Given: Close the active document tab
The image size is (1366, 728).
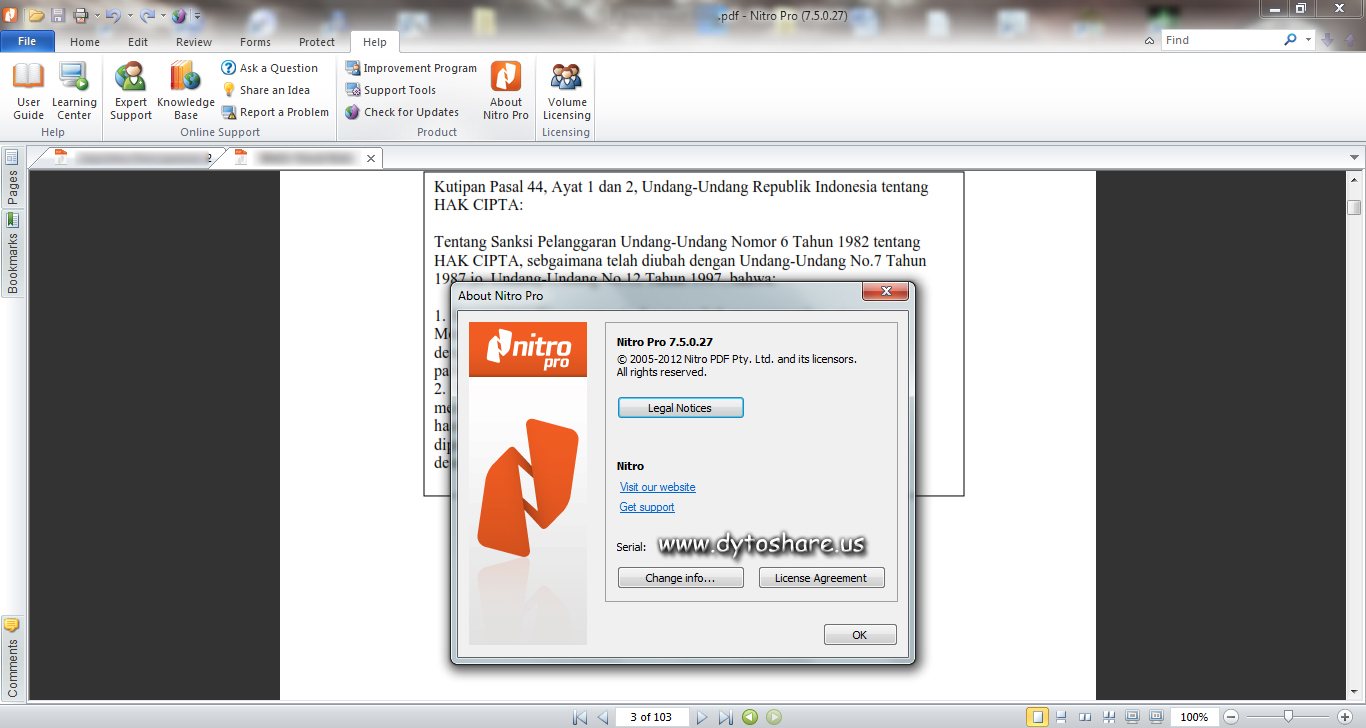Looking at the screenshot, I should click(x=371, y=158).
